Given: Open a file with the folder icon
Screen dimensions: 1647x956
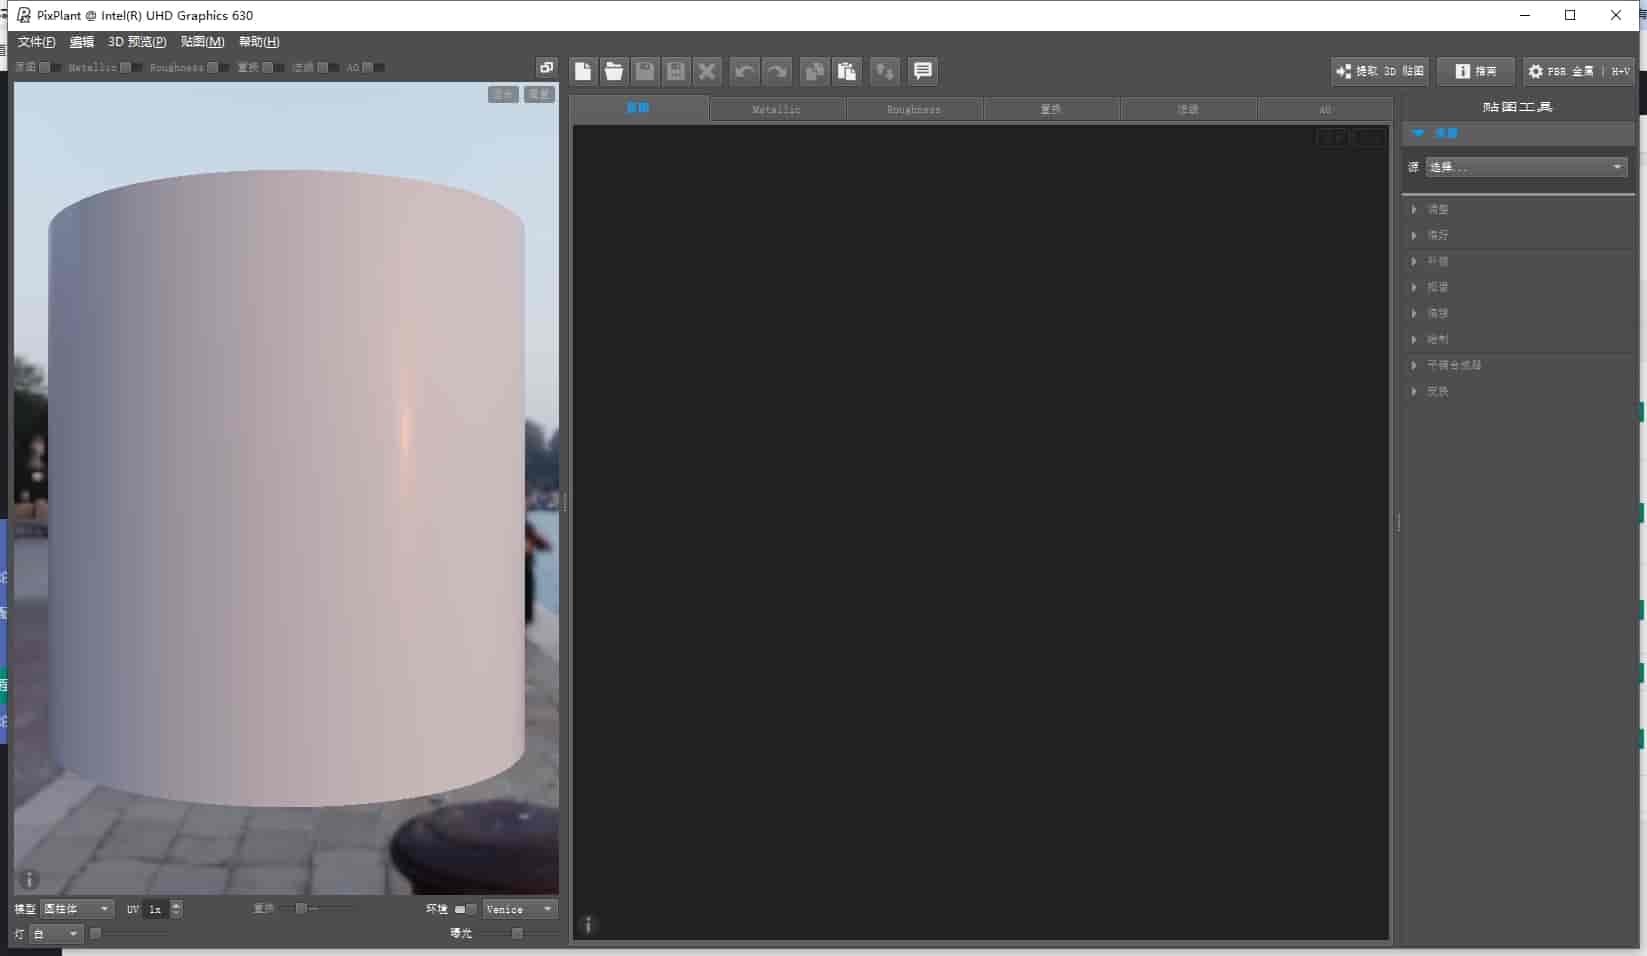Looking at the screenshot, I should (614, 71).
